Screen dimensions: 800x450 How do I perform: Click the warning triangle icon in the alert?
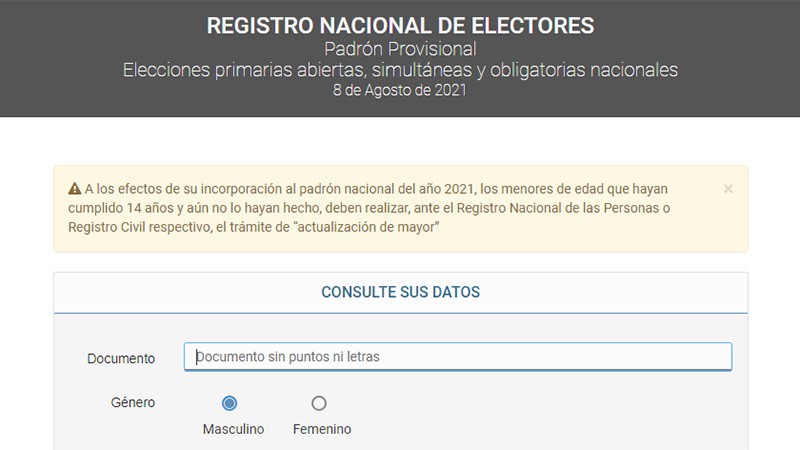(74, 189)
